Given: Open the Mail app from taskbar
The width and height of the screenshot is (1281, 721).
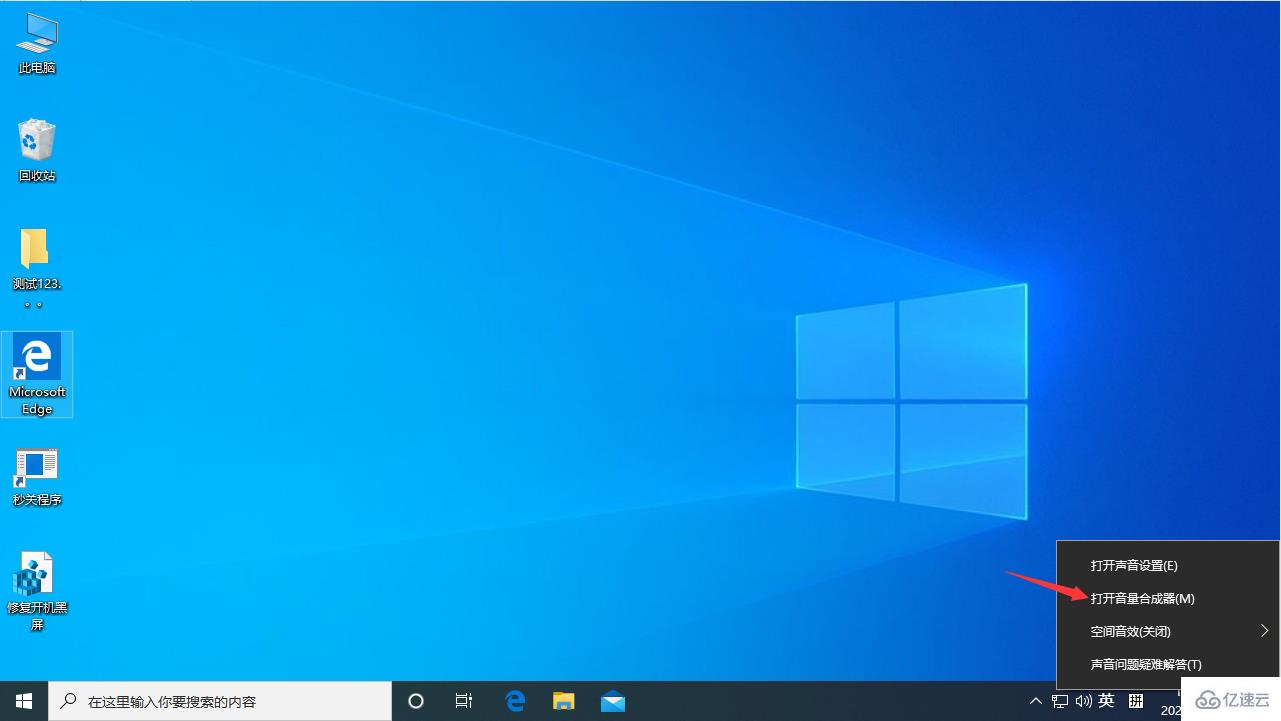Looking at the screenshot, I should (x=613, y=701).
